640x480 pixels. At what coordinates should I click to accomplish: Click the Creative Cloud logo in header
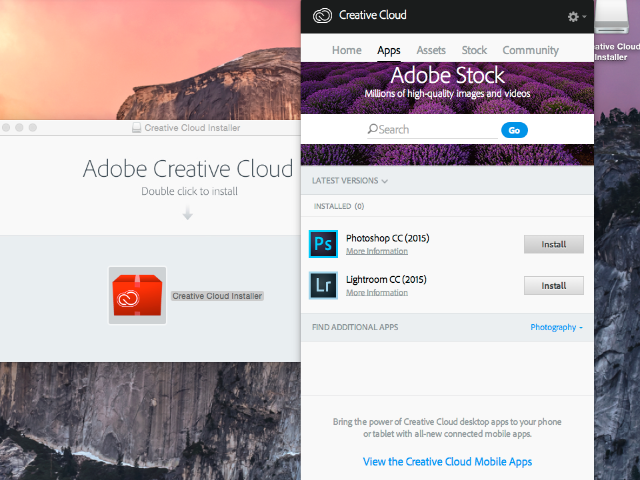click(x=322, y=16)
